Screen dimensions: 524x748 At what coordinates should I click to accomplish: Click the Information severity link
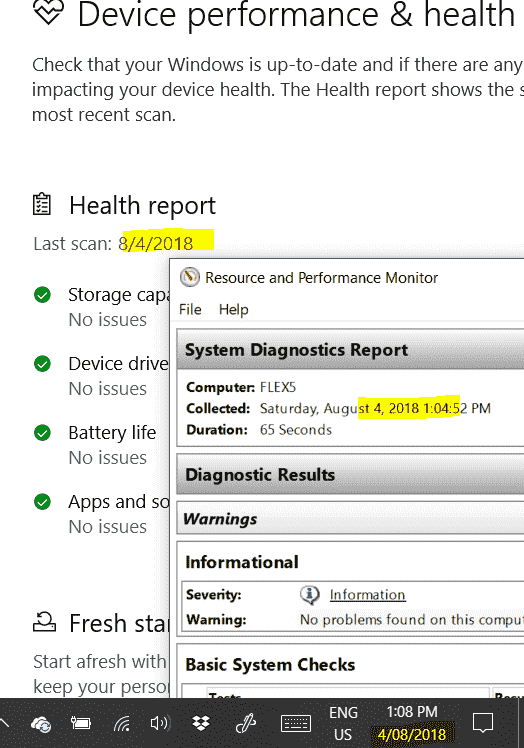[x=367, y=595]
